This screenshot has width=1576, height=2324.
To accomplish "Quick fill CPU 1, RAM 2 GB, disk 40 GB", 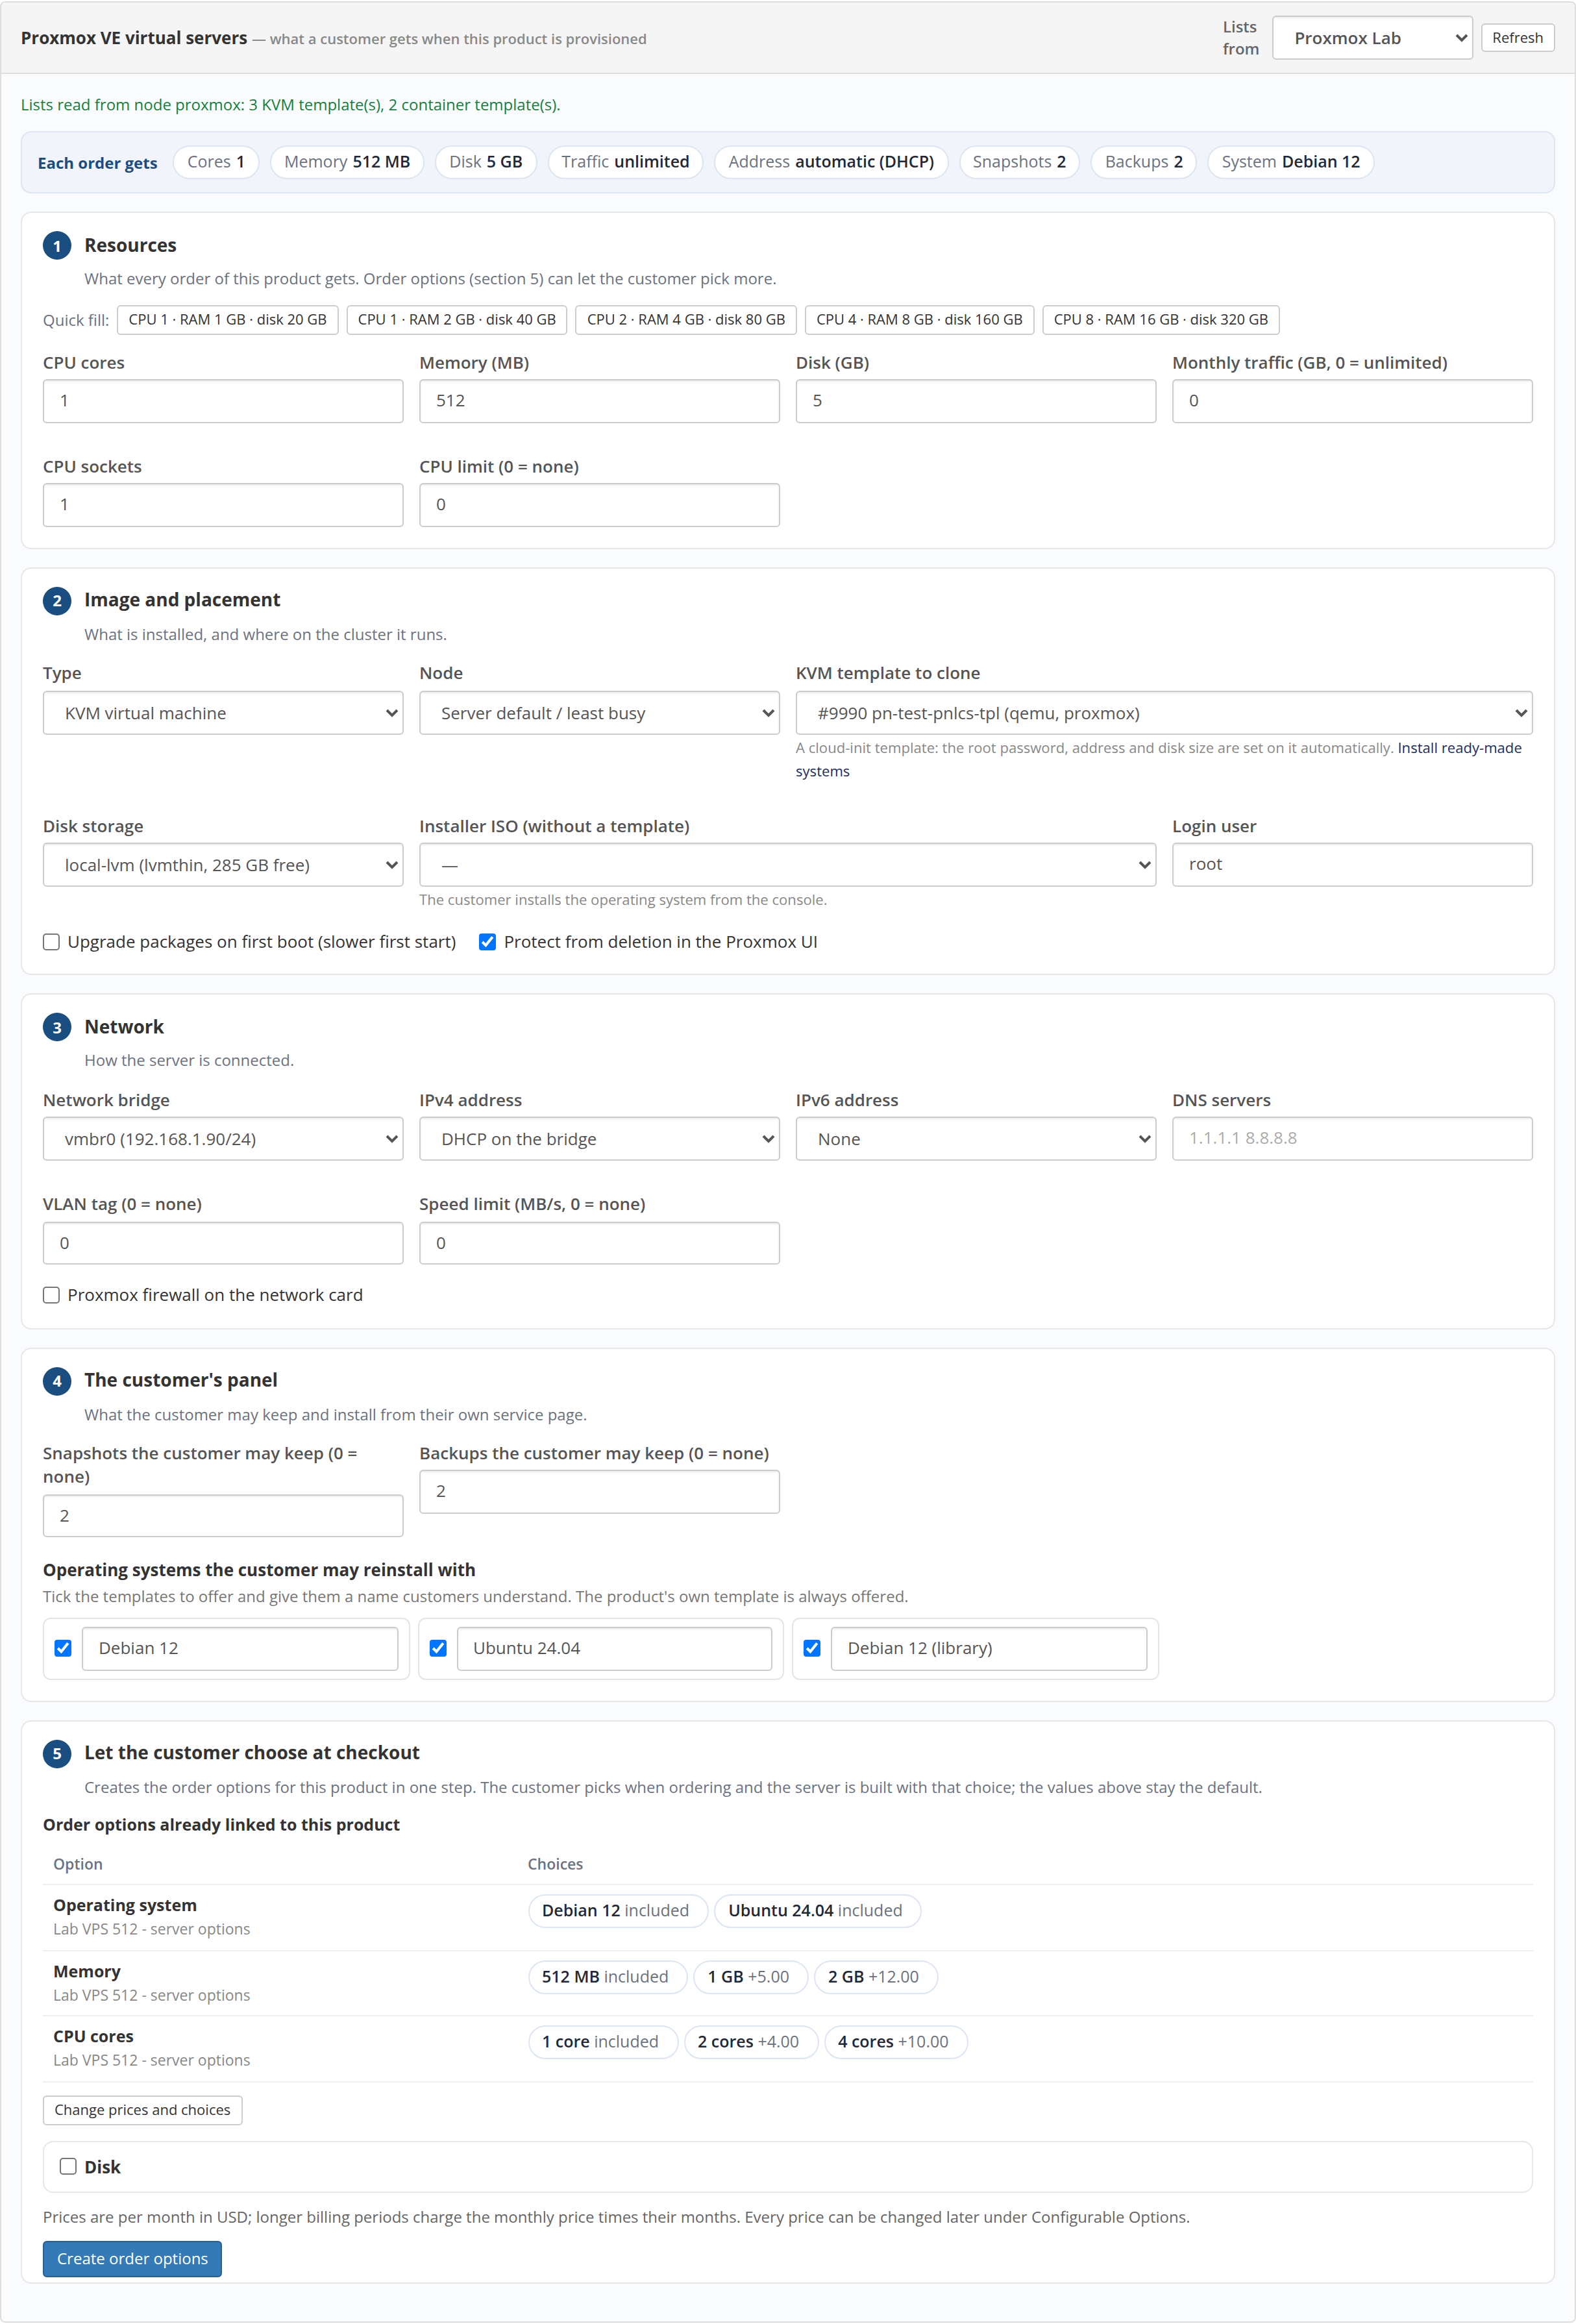I will pos(457,320).
